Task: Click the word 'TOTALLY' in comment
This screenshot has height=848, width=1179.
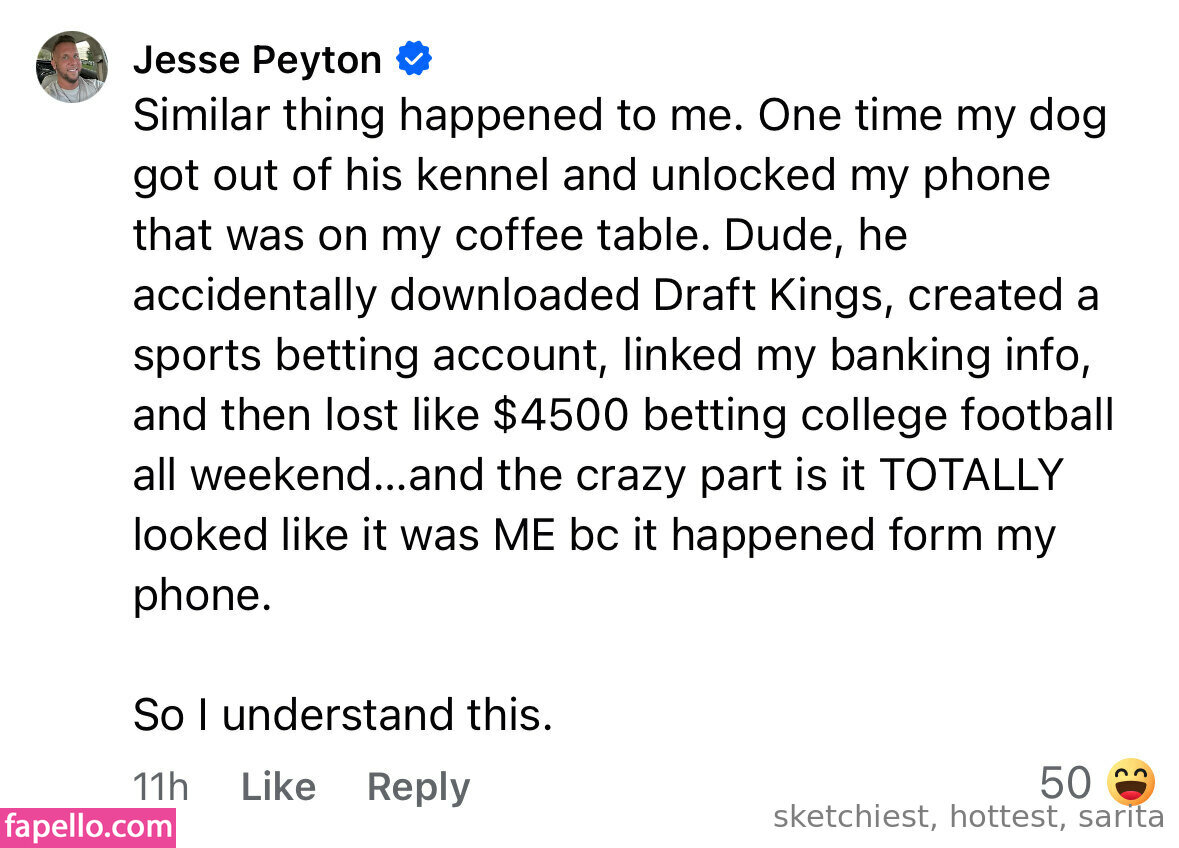Action: tap(970, 476)
